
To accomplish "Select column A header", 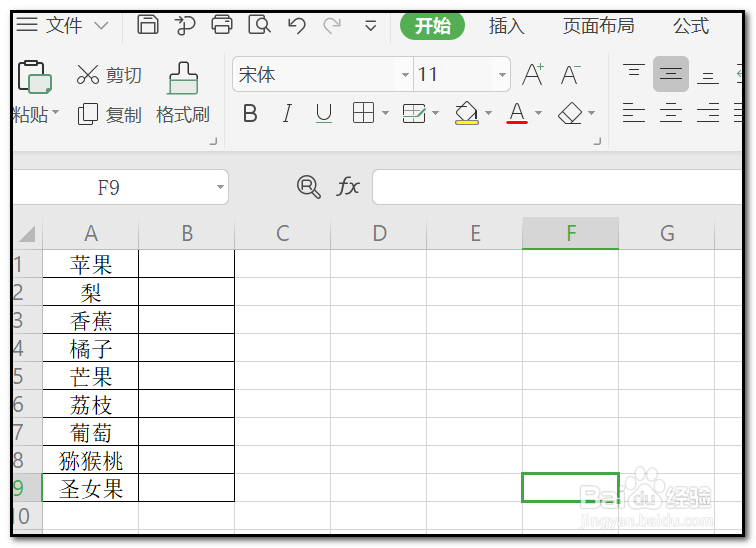I will click(x=91, y=234).
